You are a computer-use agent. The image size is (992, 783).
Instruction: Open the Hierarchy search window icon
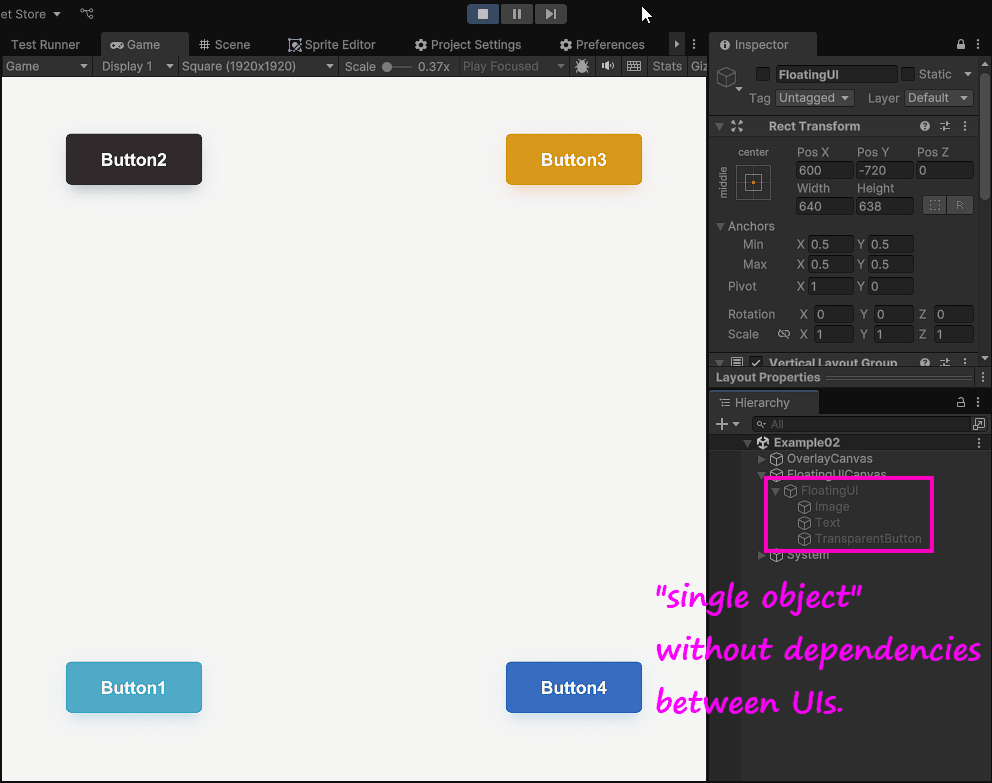(979, 424)
